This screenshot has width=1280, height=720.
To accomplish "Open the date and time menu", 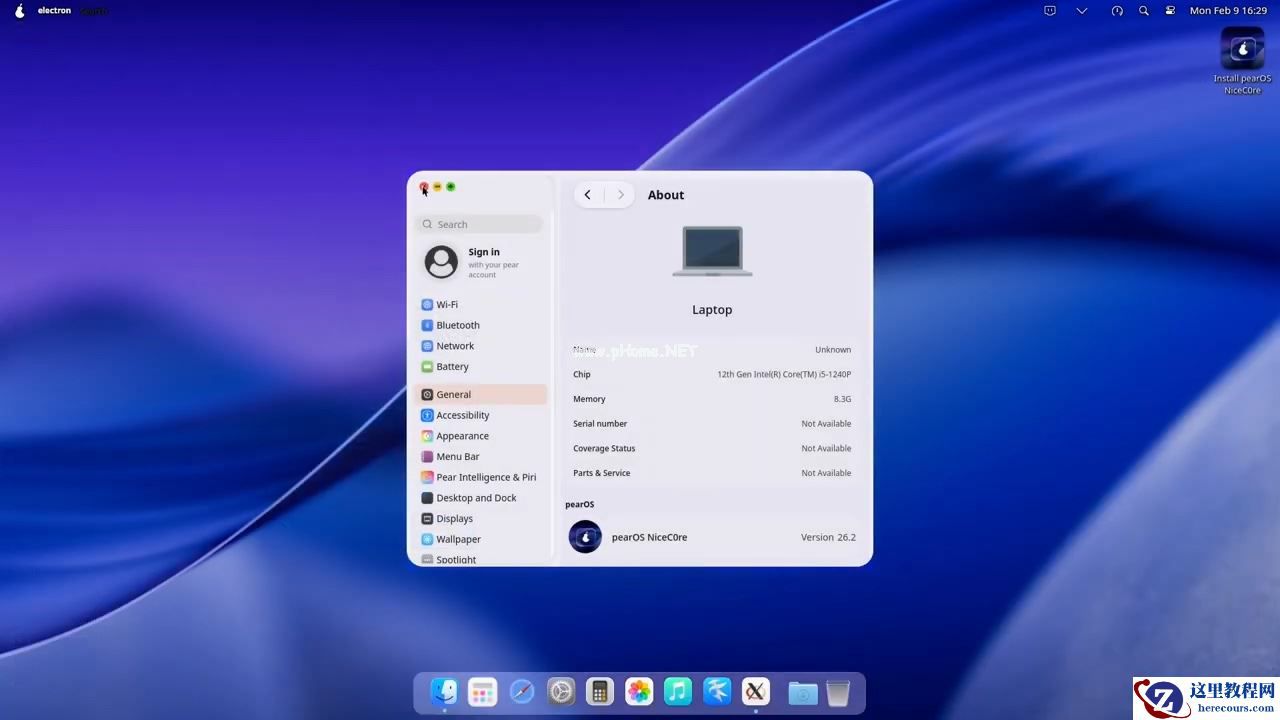I will pyautogui.click(x=1228, y=11).
